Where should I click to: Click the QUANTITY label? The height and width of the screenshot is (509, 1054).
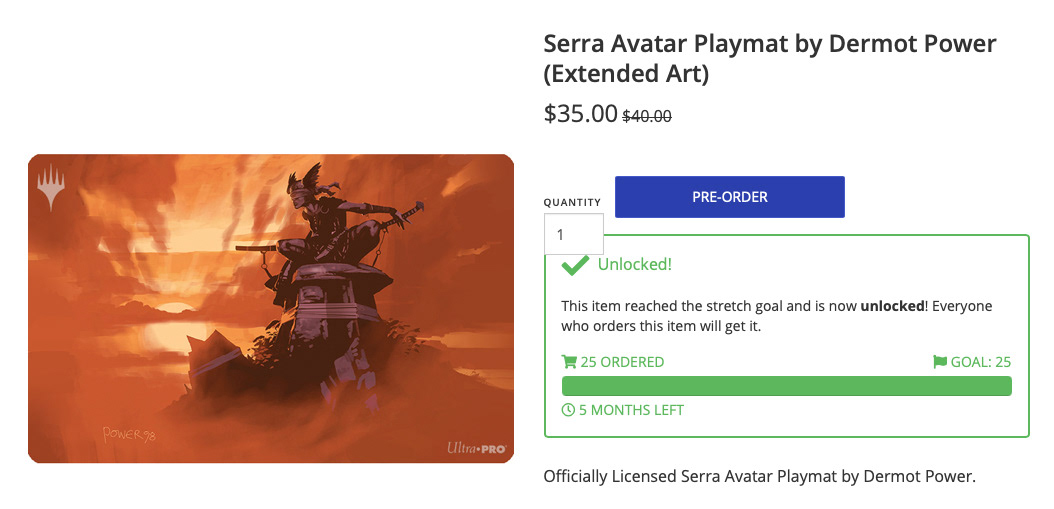point(572,202)
